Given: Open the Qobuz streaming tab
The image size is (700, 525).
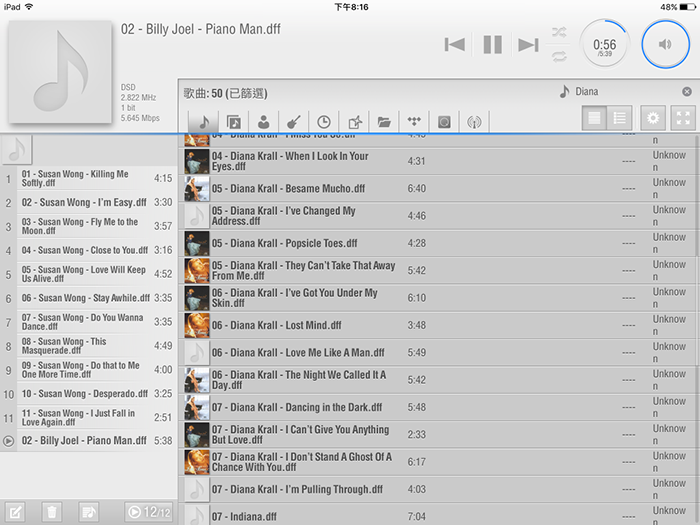Looking at the screenshot, I should pos(444,121).
